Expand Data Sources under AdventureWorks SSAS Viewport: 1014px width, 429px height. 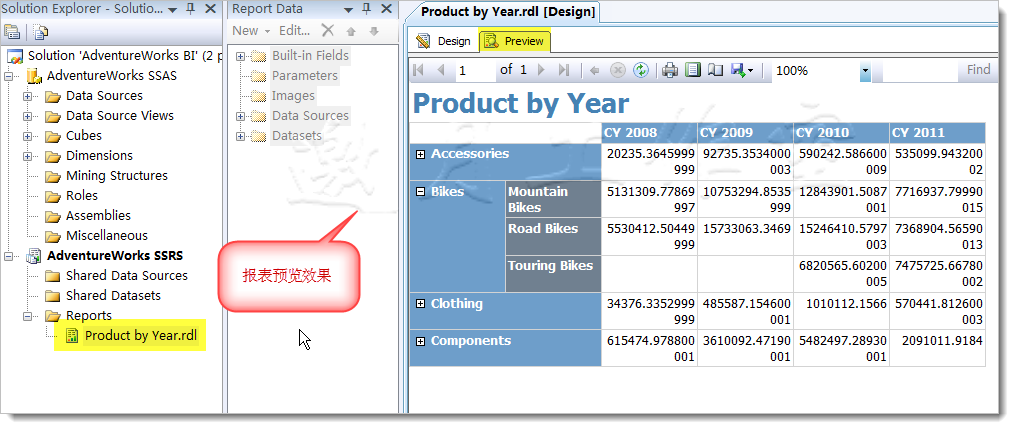click(28, 96)
